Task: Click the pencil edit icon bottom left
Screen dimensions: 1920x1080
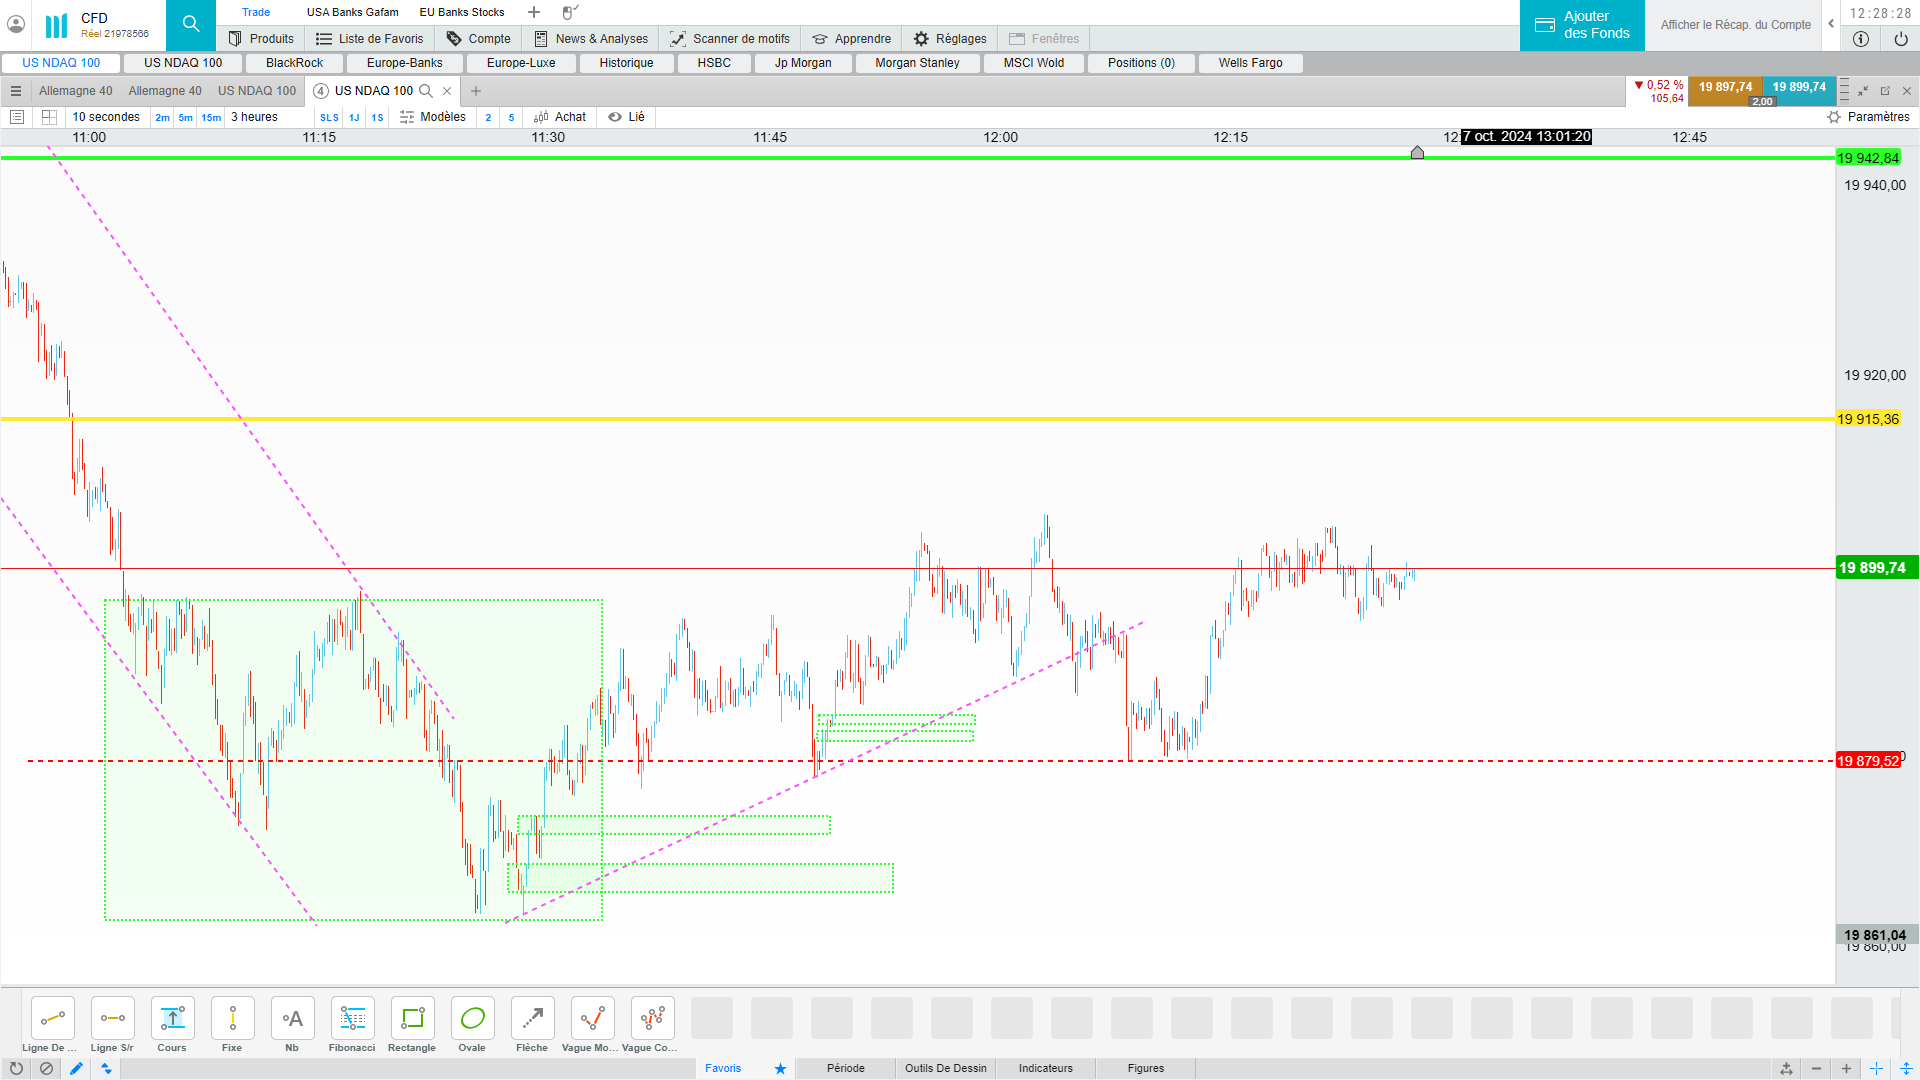Action: (x=76, y=1068)
